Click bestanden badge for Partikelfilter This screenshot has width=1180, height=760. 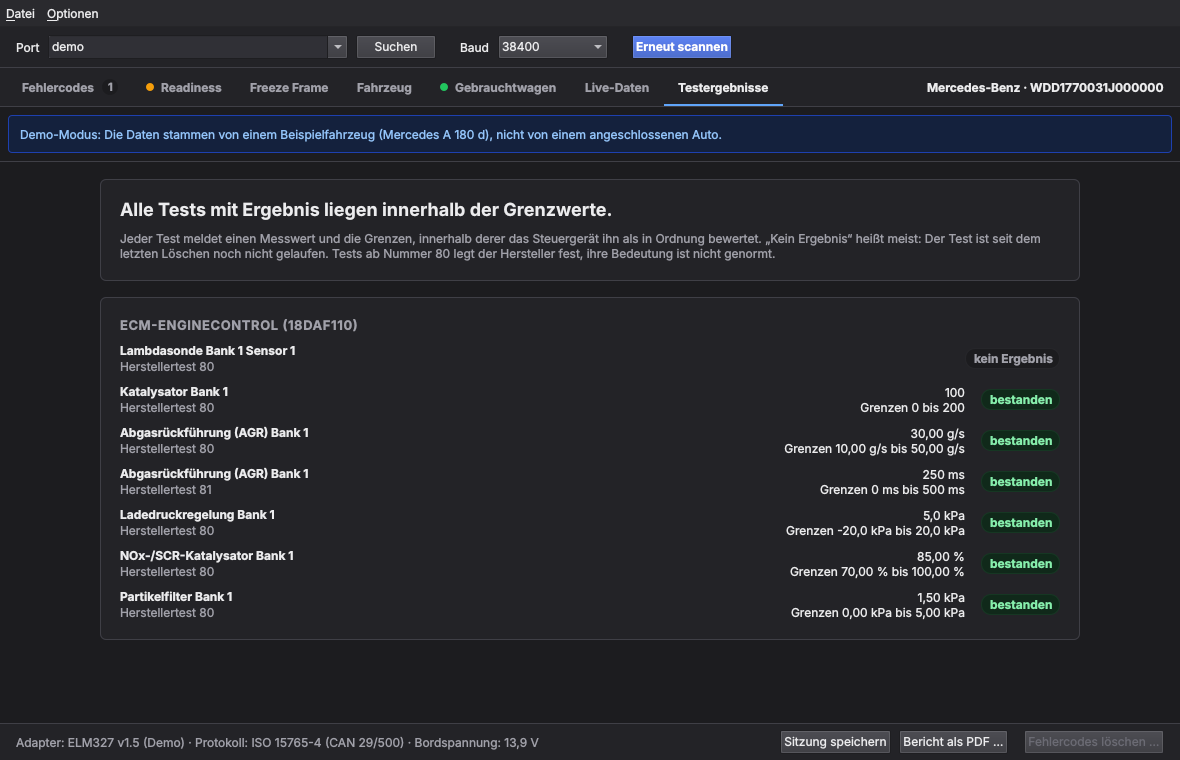[x=1020, y=605]
